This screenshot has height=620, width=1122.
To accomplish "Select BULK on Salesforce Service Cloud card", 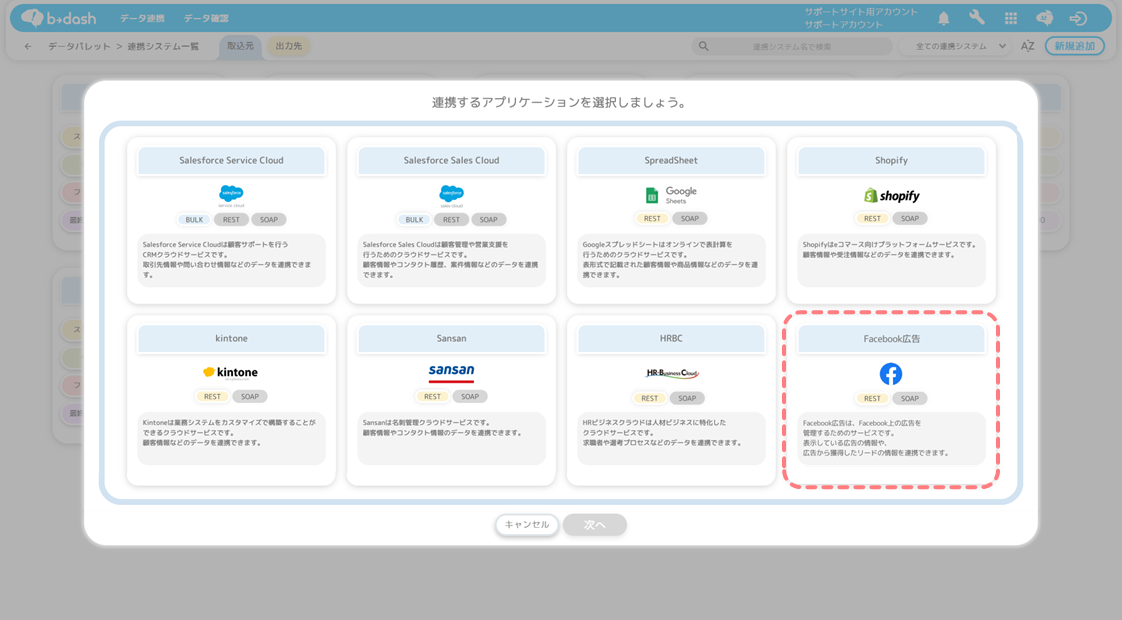I will pyautogui.click(x=194, y=220).
